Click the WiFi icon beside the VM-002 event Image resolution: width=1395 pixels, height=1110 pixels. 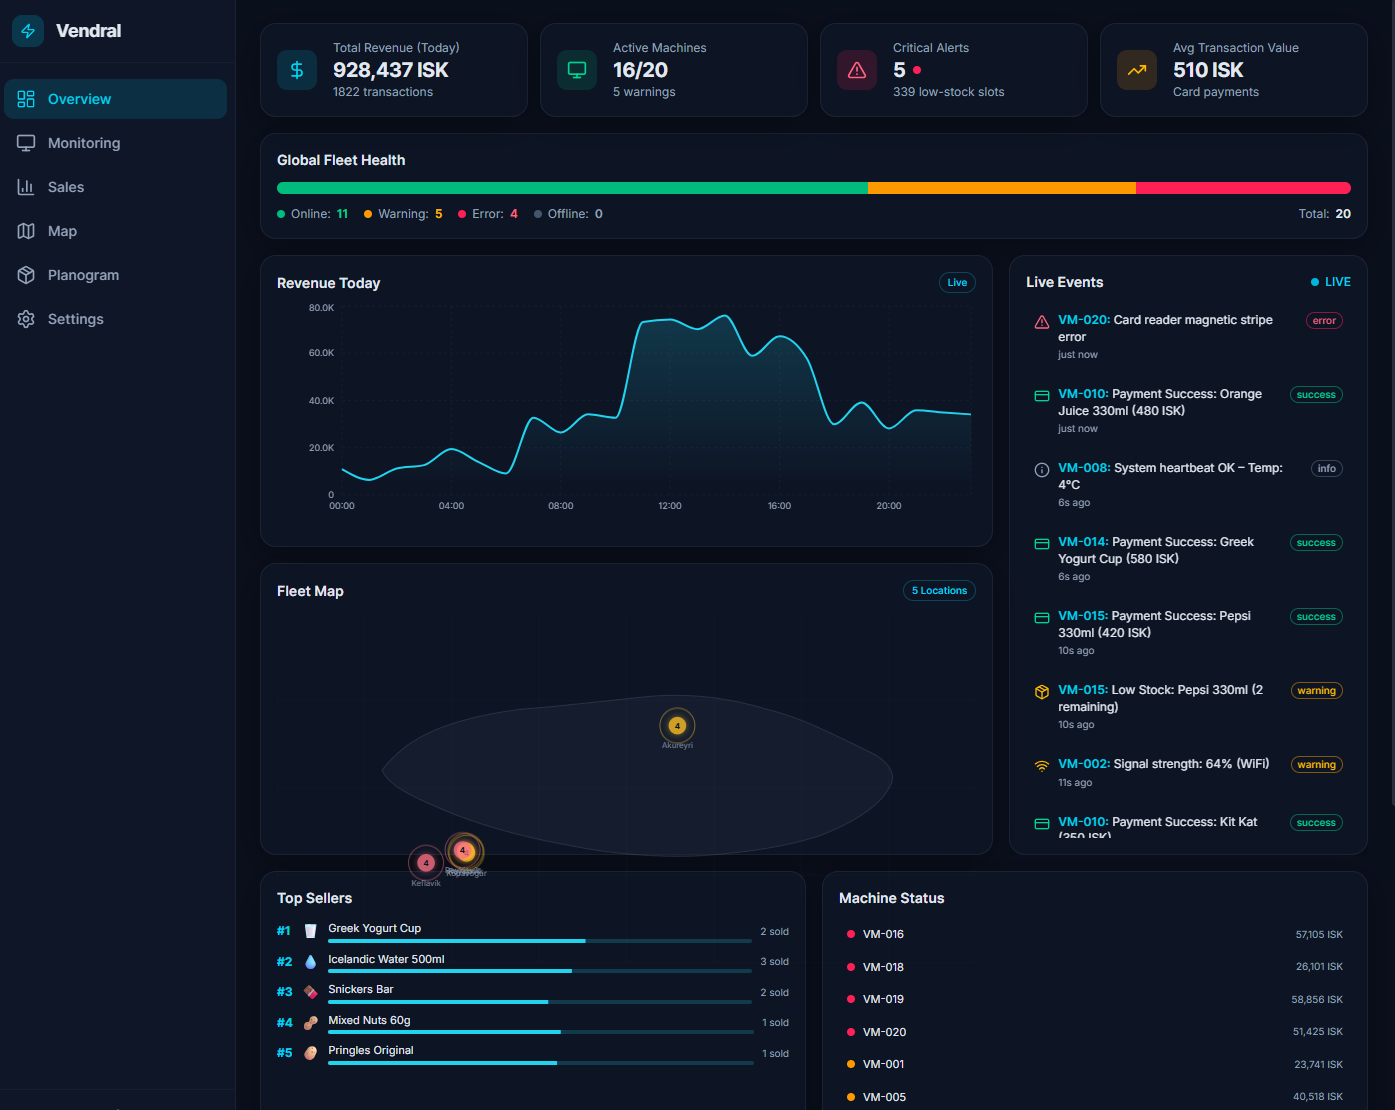pos(1041,765)
